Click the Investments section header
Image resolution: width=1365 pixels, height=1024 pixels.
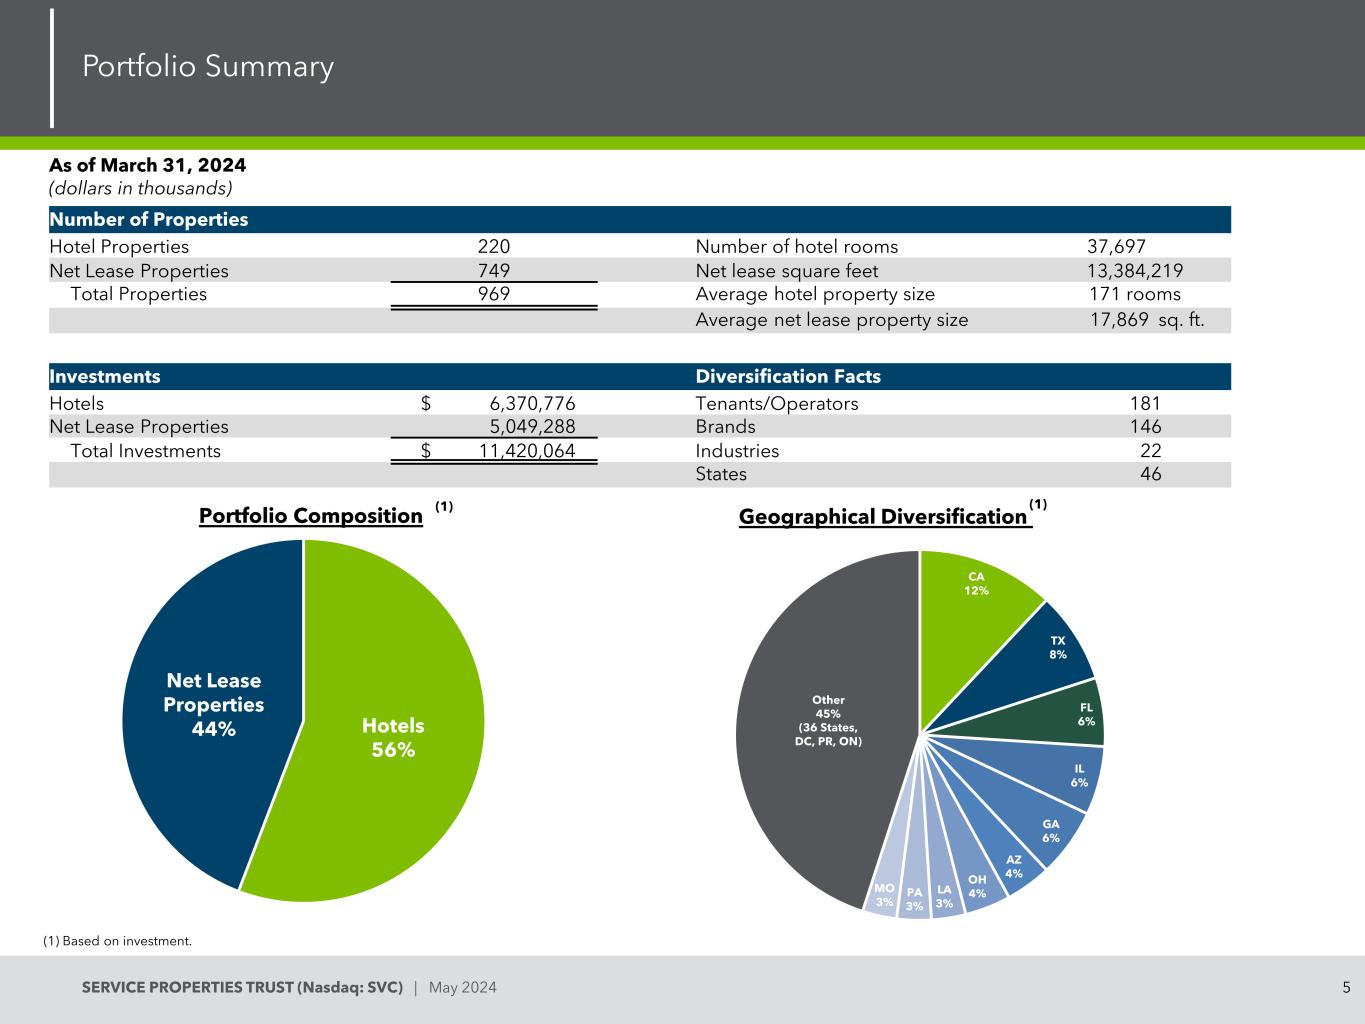click(x=105, y=377)
